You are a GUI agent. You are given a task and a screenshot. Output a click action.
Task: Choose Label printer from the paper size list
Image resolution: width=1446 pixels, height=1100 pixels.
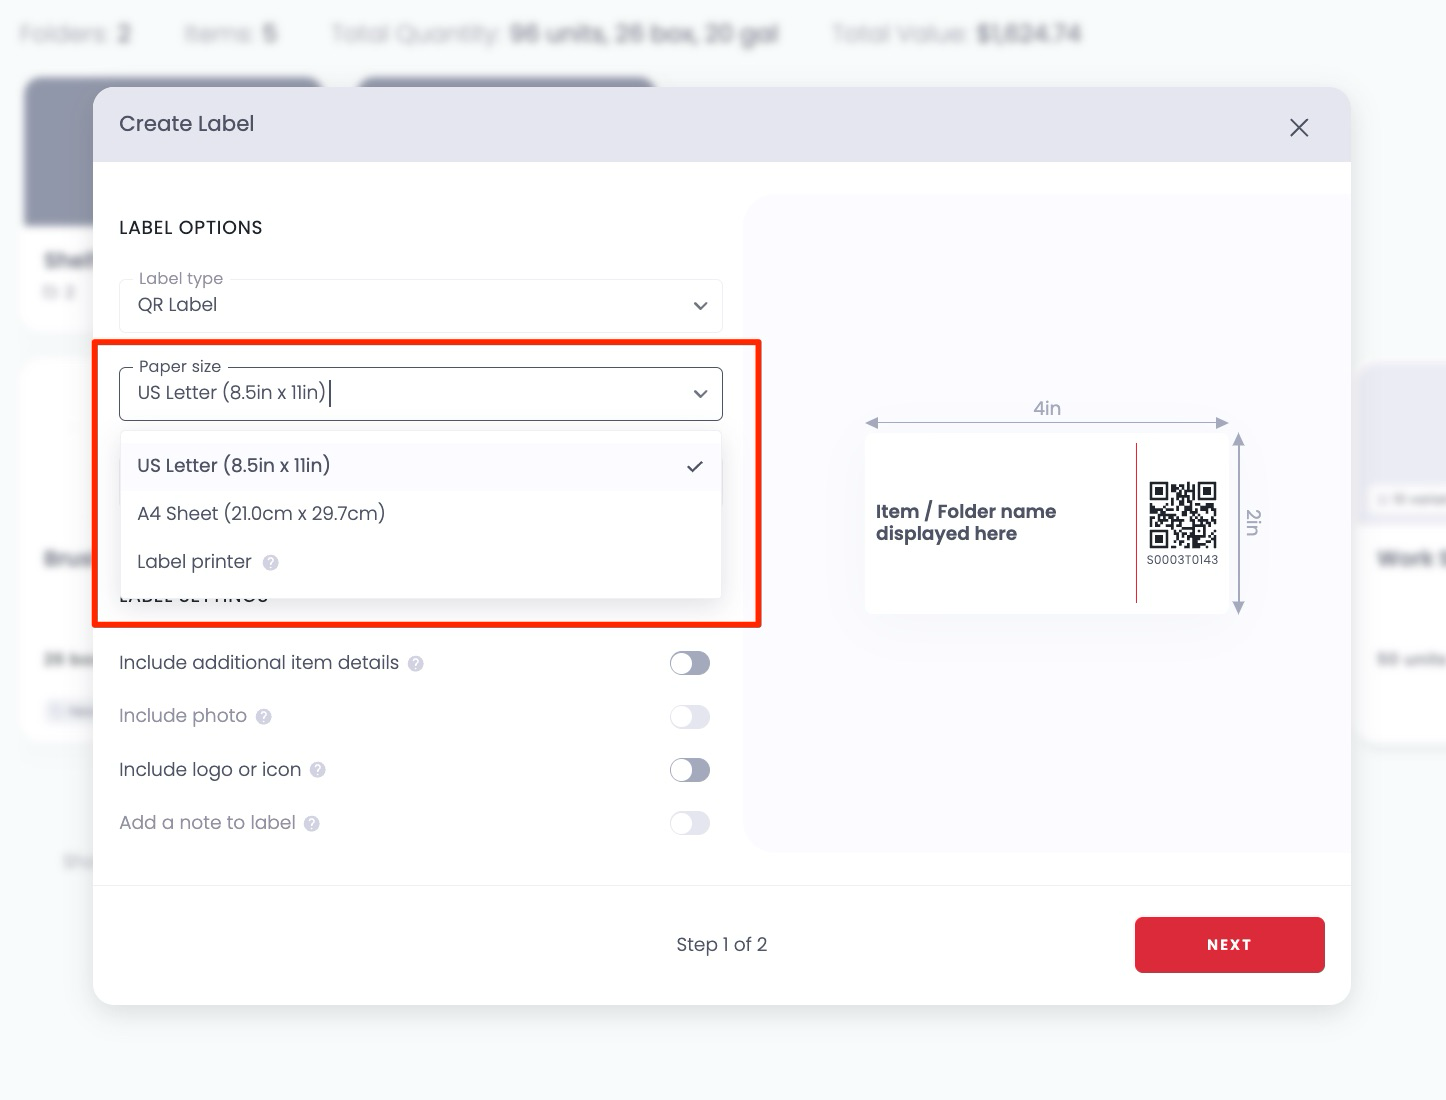pos(194,561)
